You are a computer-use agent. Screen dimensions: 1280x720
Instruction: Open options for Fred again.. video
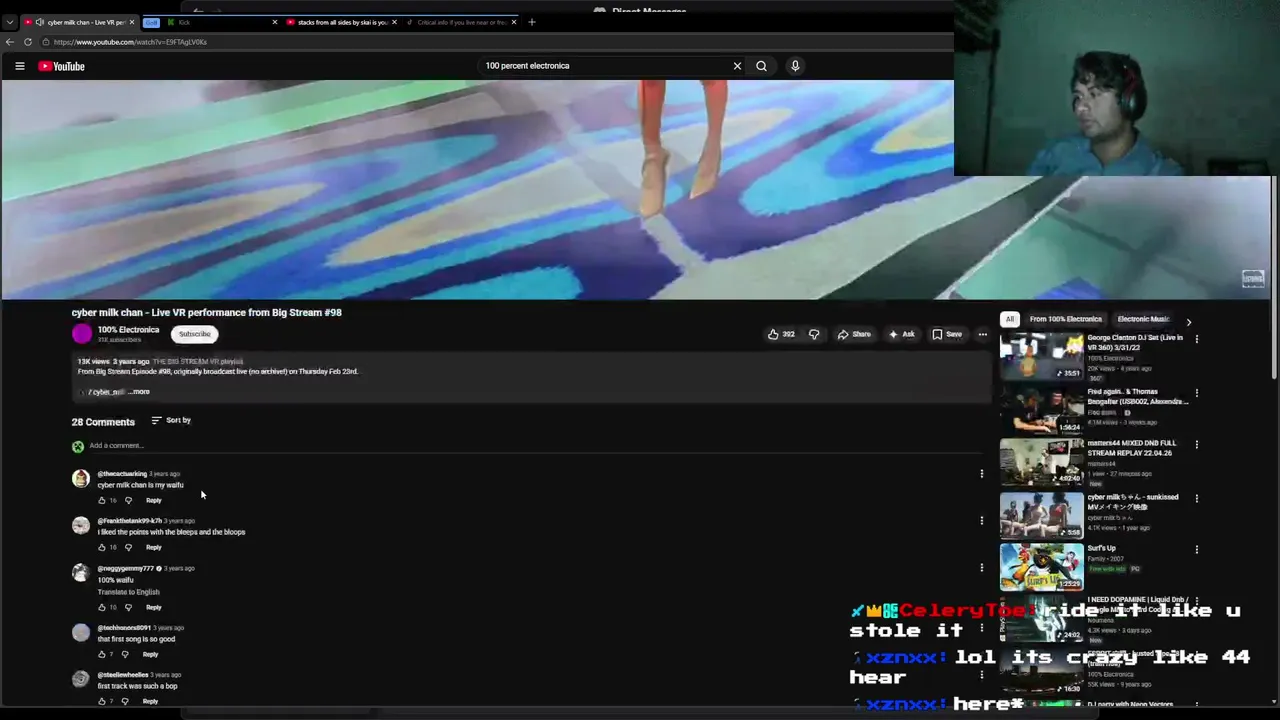click(1196, 393)
